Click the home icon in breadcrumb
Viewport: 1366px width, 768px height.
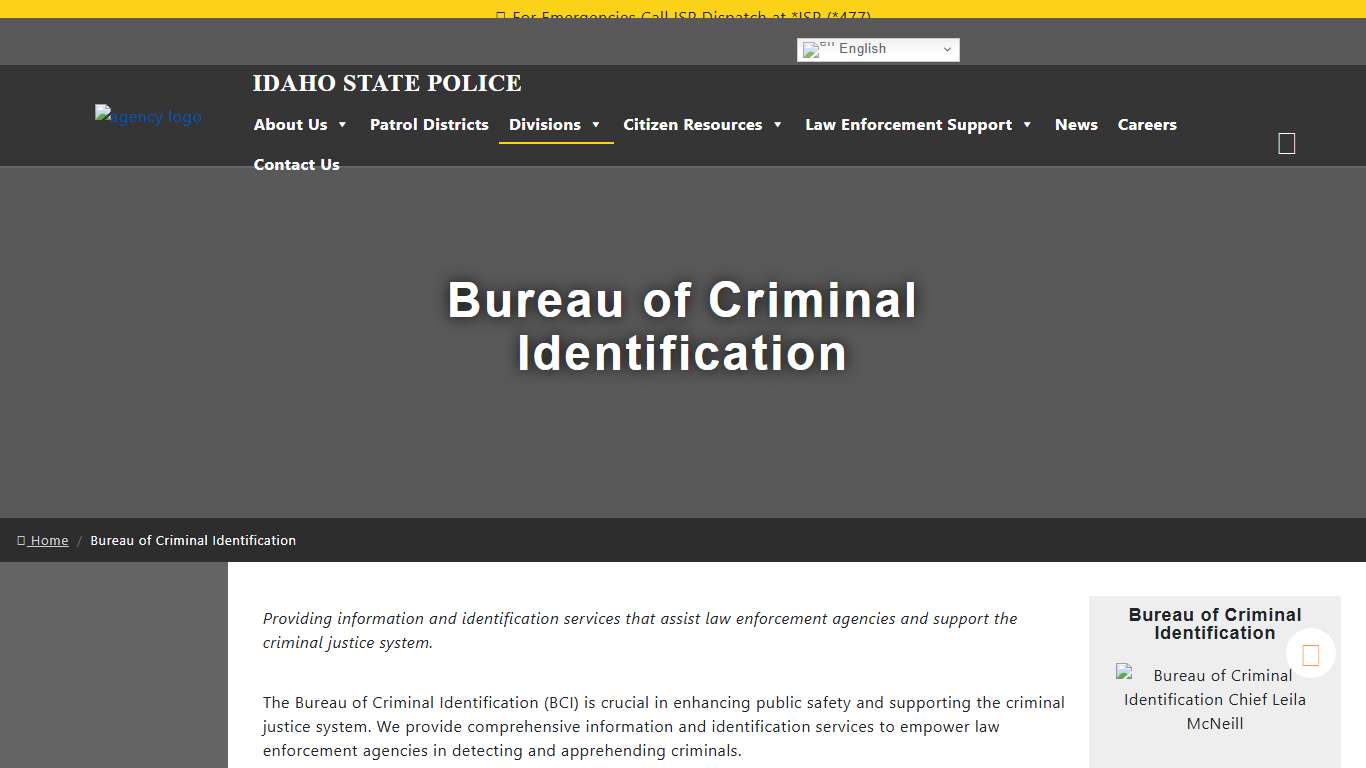[x=22, y=540]
